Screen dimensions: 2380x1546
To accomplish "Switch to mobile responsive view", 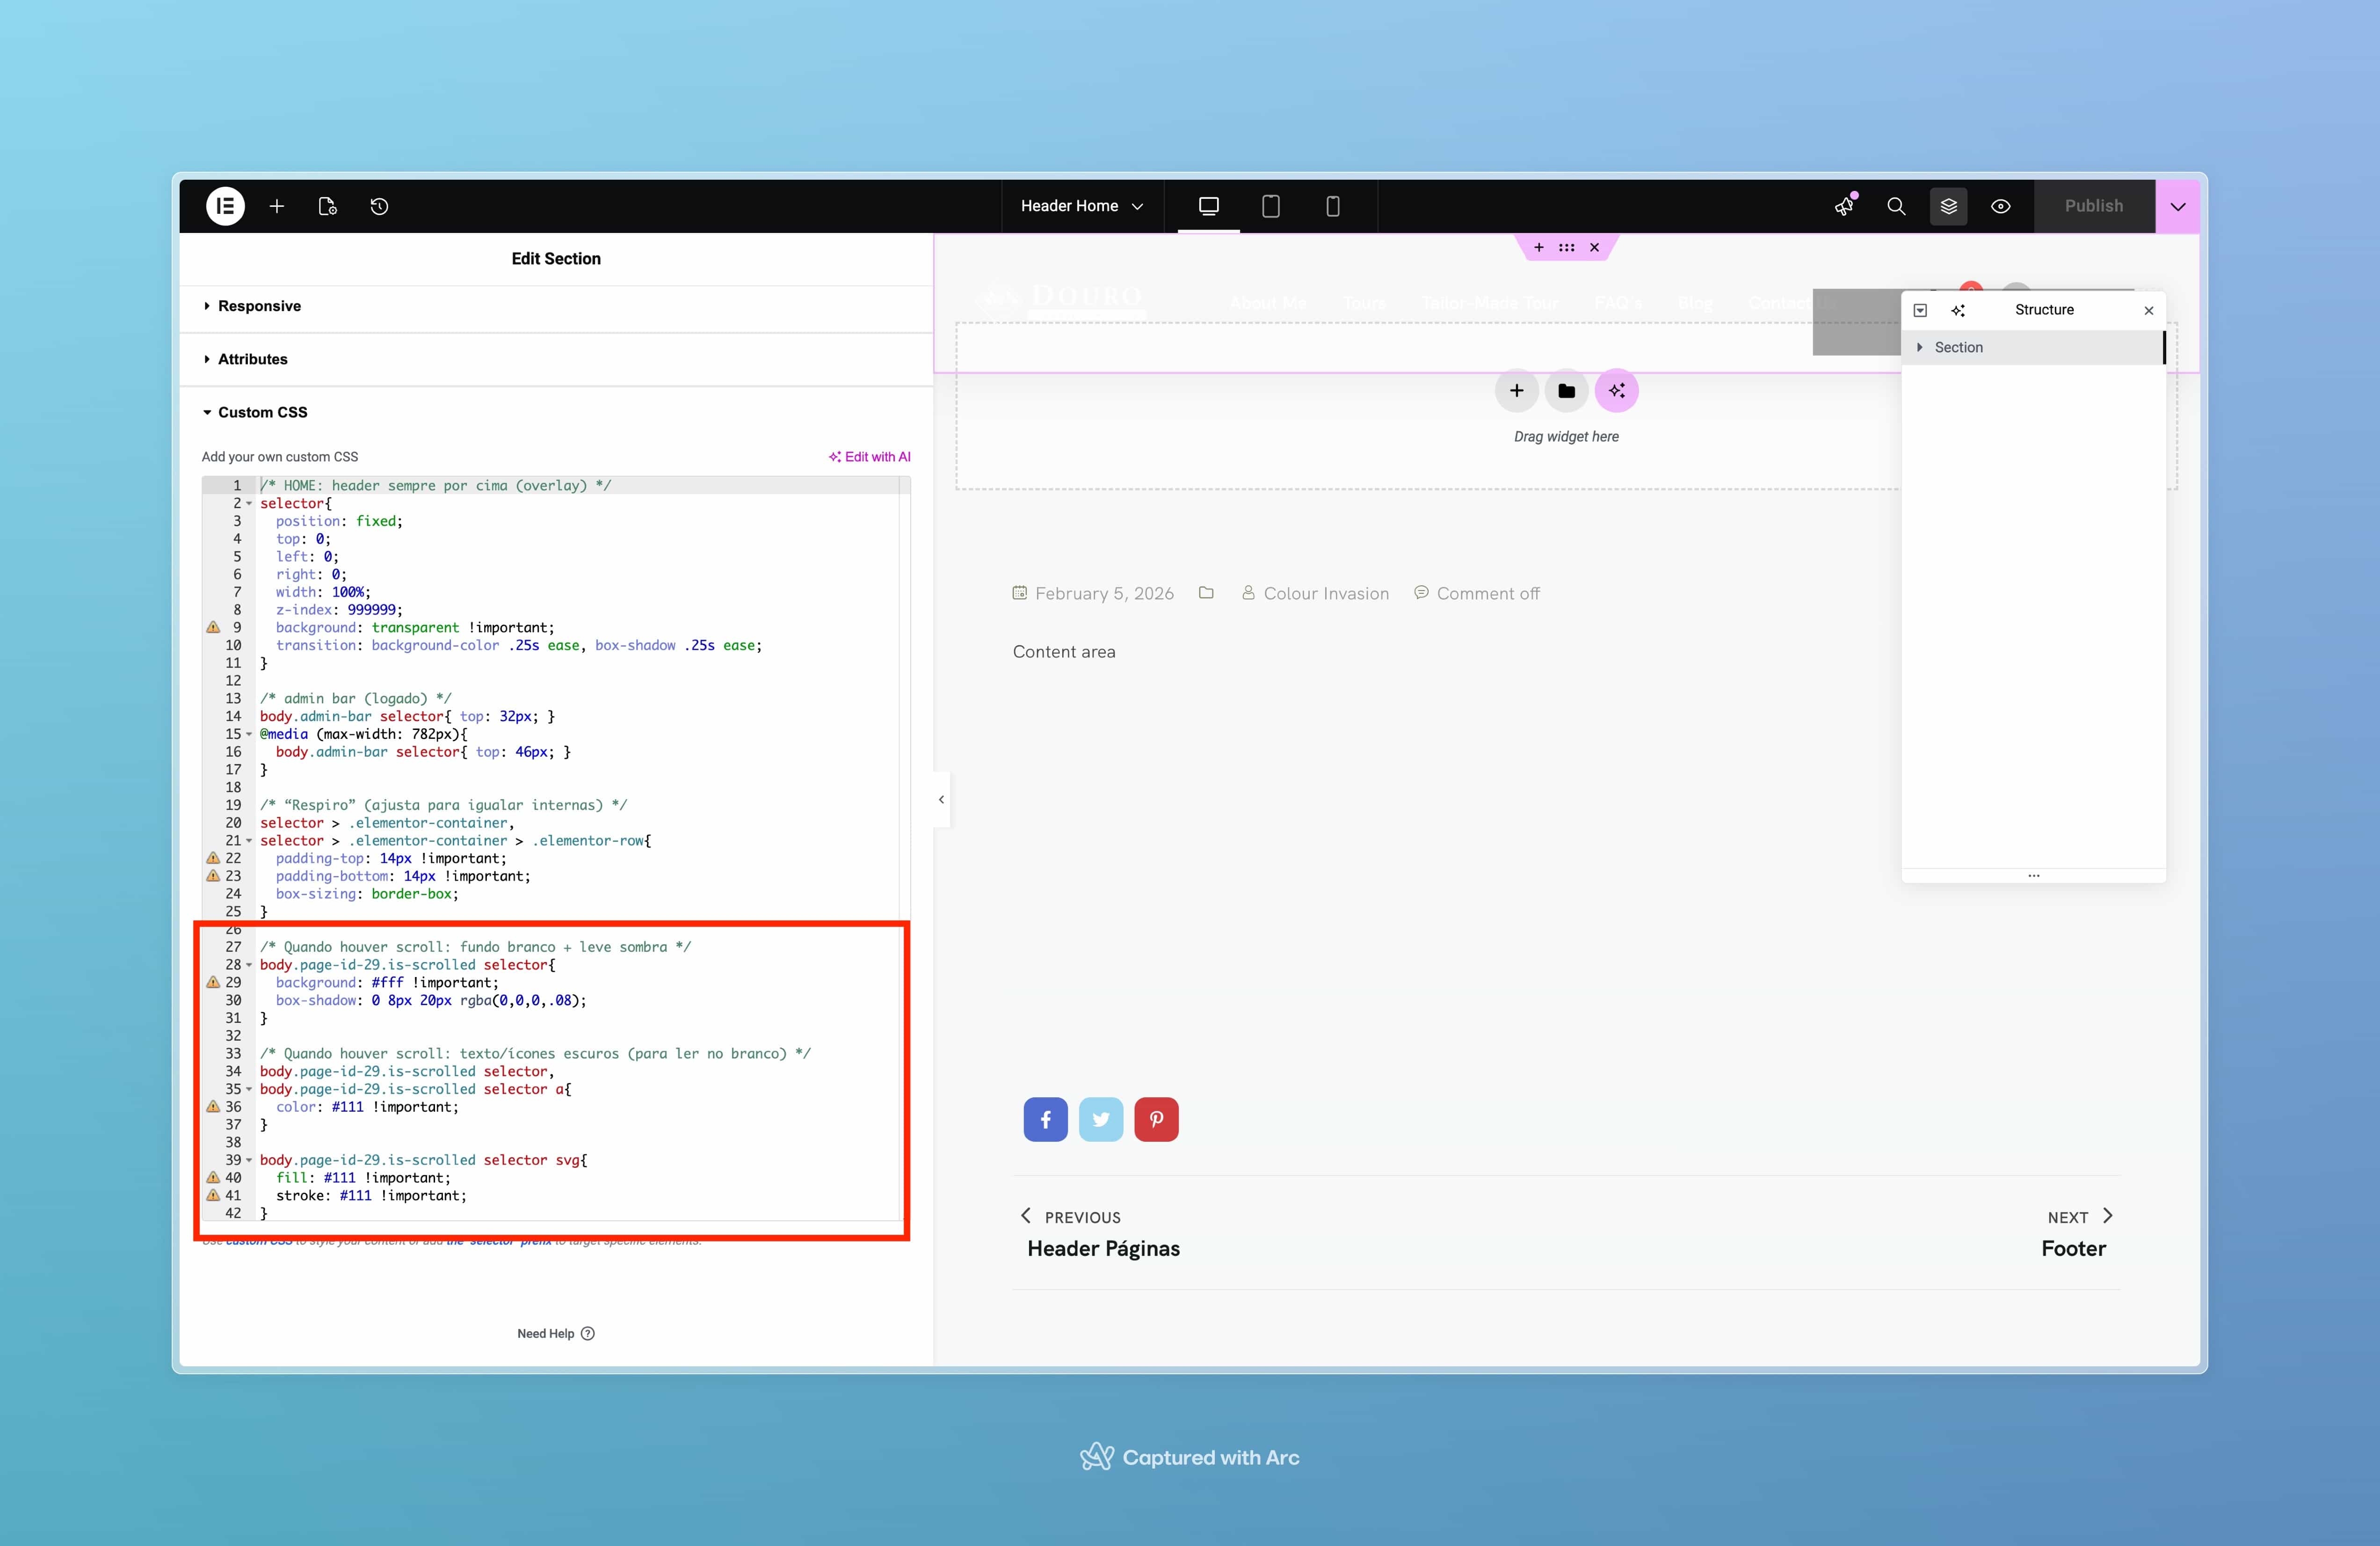I will click(1332, 206).
